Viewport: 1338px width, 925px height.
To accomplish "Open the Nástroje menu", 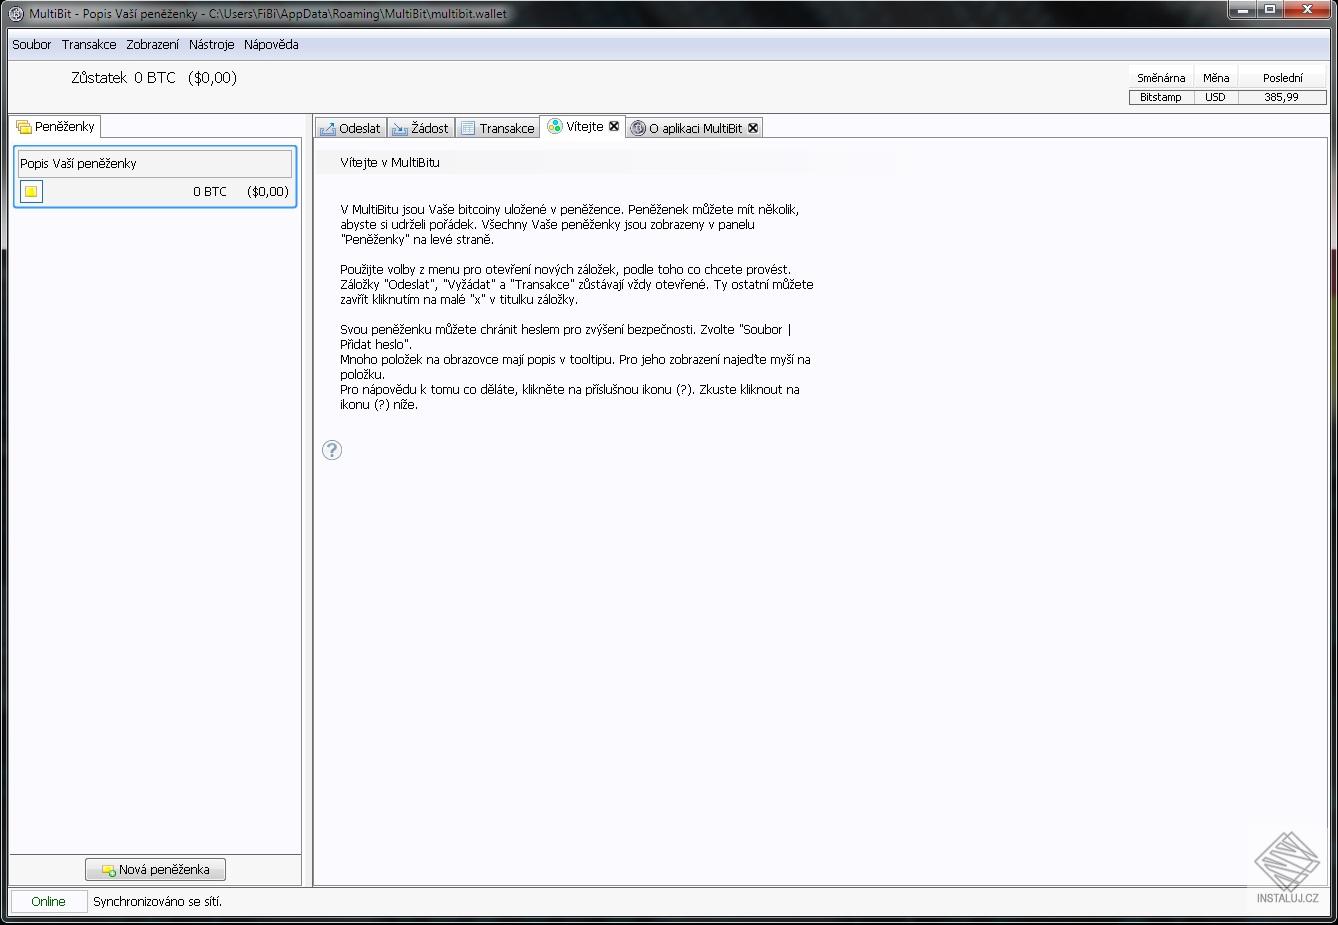I will [x=212, y=45].
